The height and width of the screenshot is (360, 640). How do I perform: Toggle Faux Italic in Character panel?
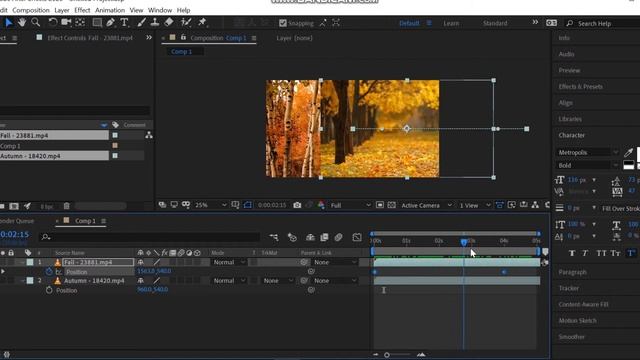(x=585, y=253)
